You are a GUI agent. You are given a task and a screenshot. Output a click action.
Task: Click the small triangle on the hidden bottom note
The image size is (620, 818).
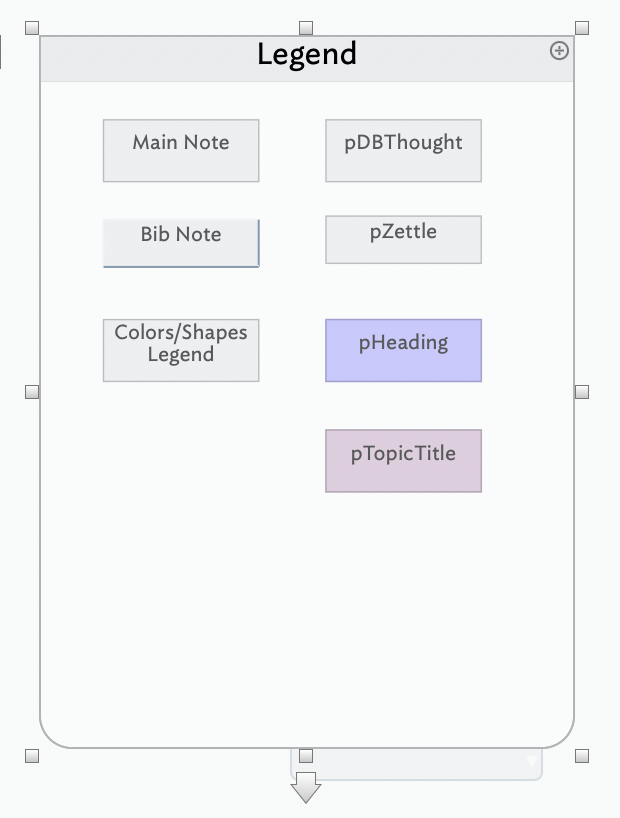[531, 762]
